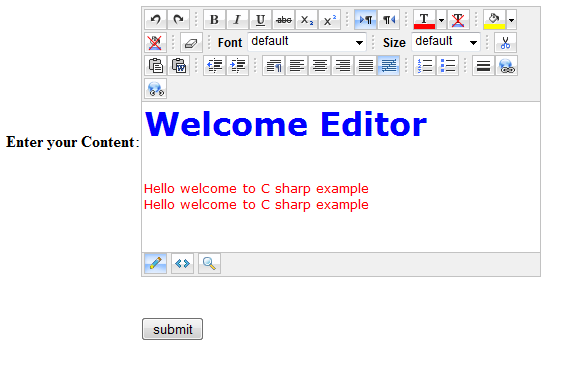Align text to the left

(297, 66)
